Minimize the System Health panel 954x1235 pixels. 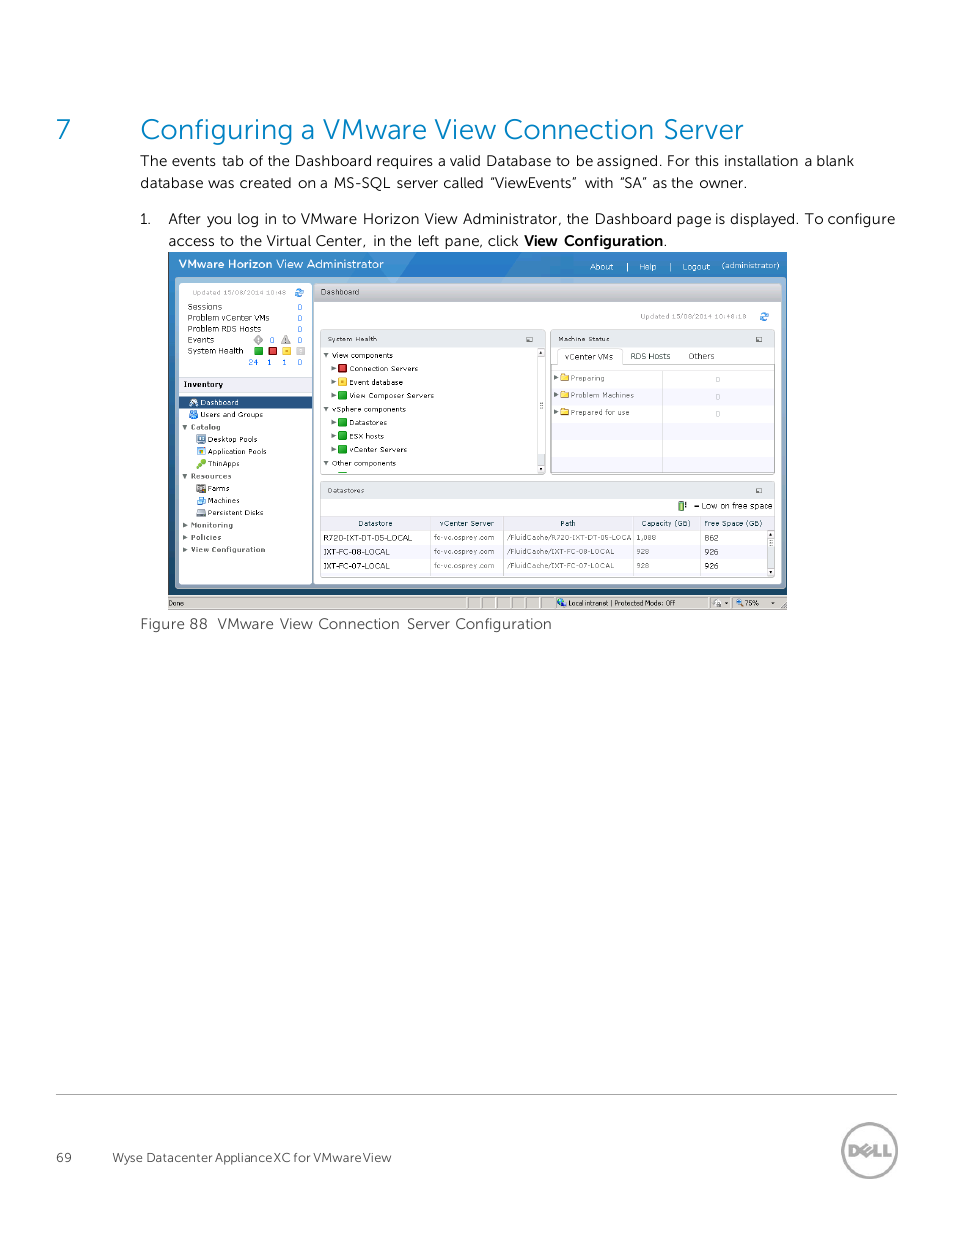530,340
